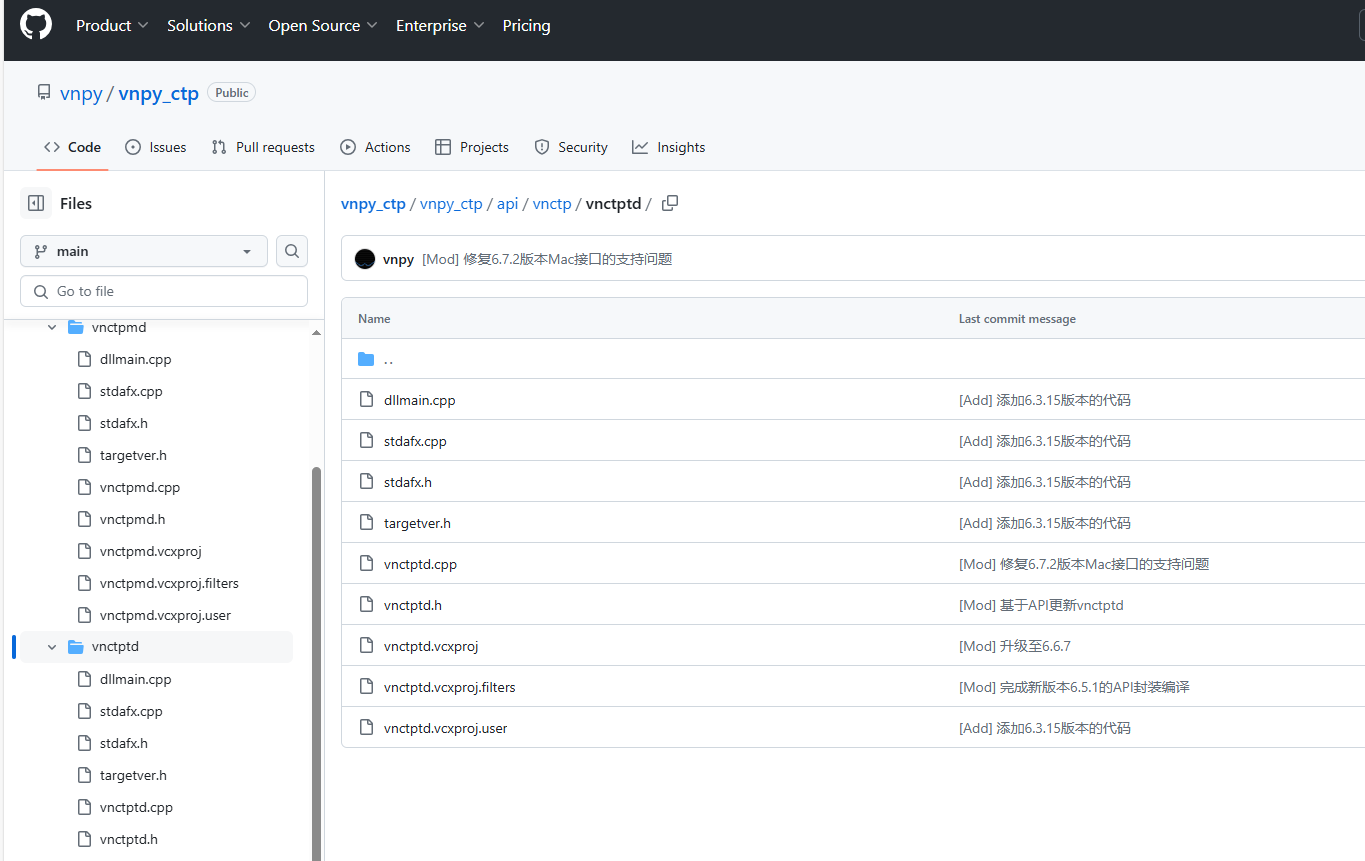Viewport: 1365px width, 861px height.
Task: Open the Open Source menu dropdown
Action: pos(322,26)
